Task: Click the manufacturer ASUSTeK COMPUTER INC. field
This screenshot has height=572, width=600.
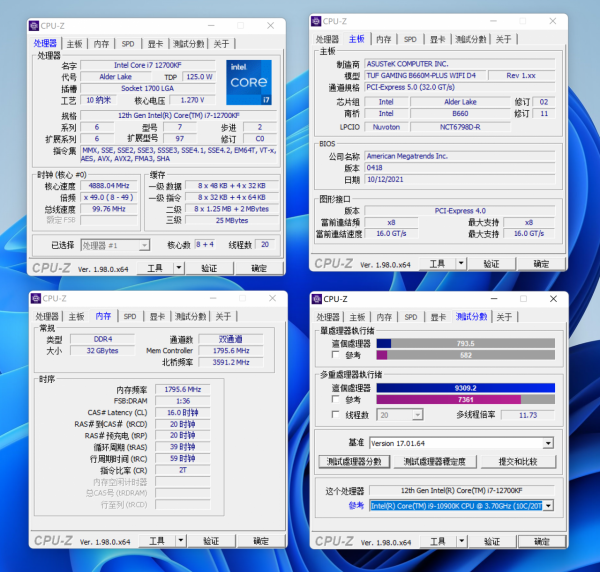Action: tap(460, 64)
